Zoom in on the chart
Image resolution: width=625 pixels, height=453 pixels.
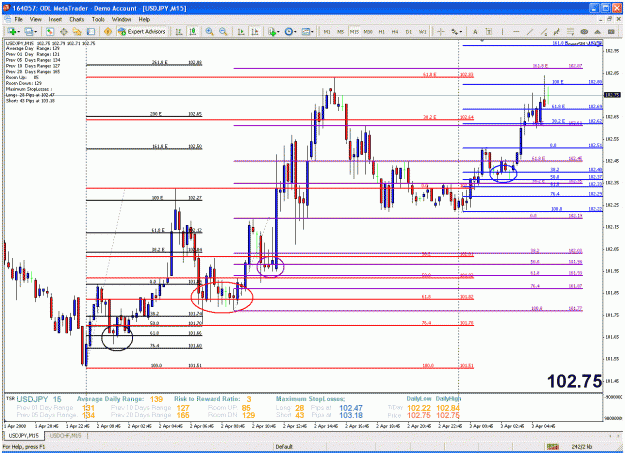(x=209, y=32)
